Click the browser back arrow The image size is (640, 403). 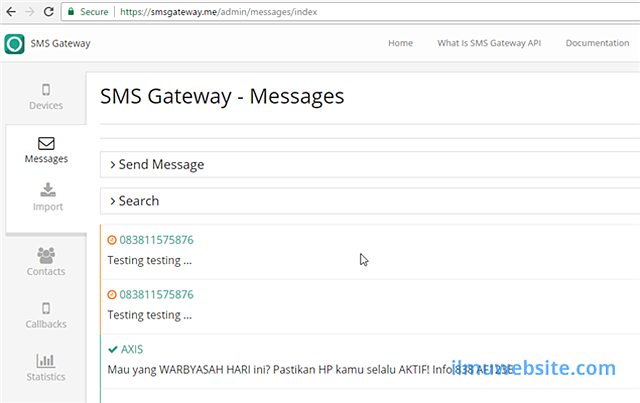tap(11, 12)
